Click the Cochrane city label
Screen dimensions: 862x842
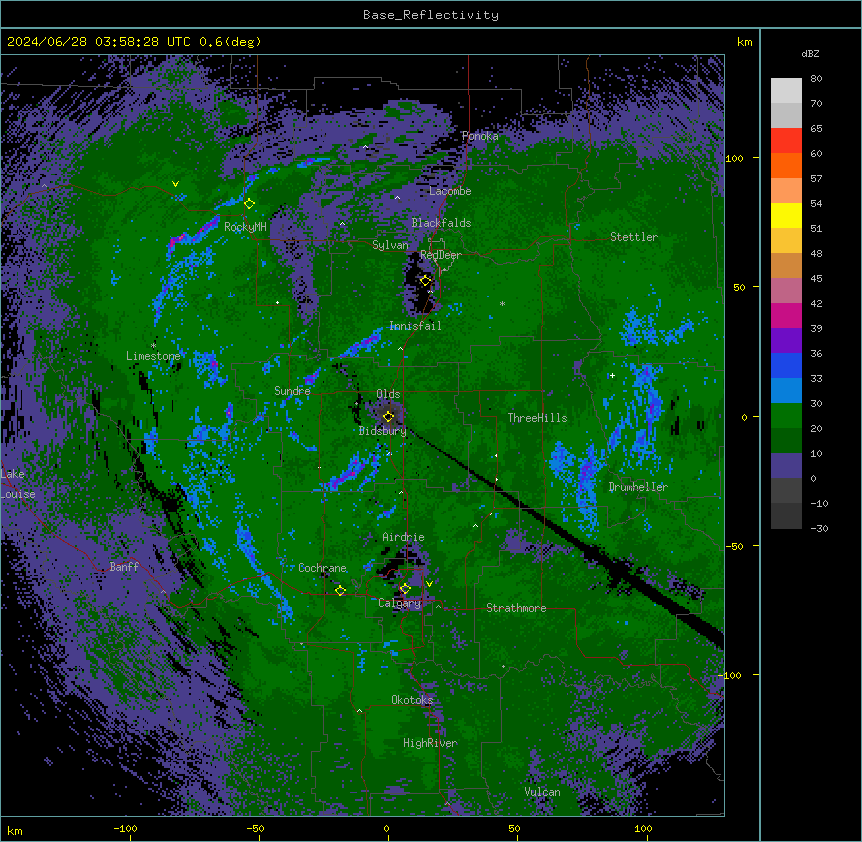[322, 568]
